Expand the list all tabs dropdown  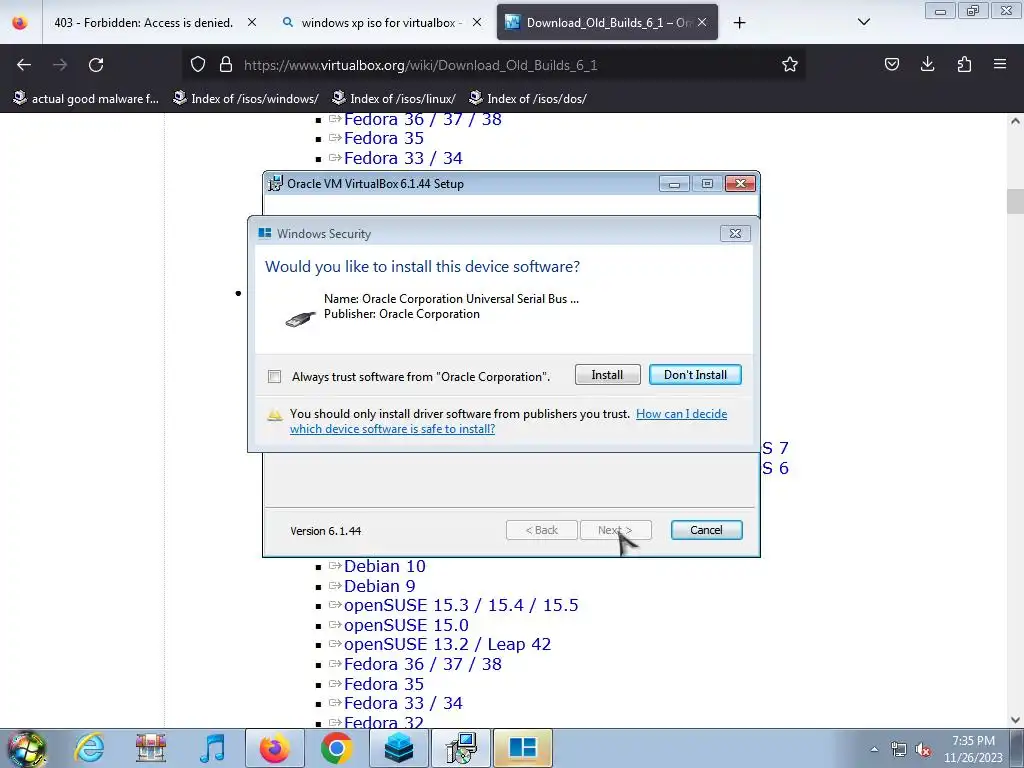tap(863, 22)
